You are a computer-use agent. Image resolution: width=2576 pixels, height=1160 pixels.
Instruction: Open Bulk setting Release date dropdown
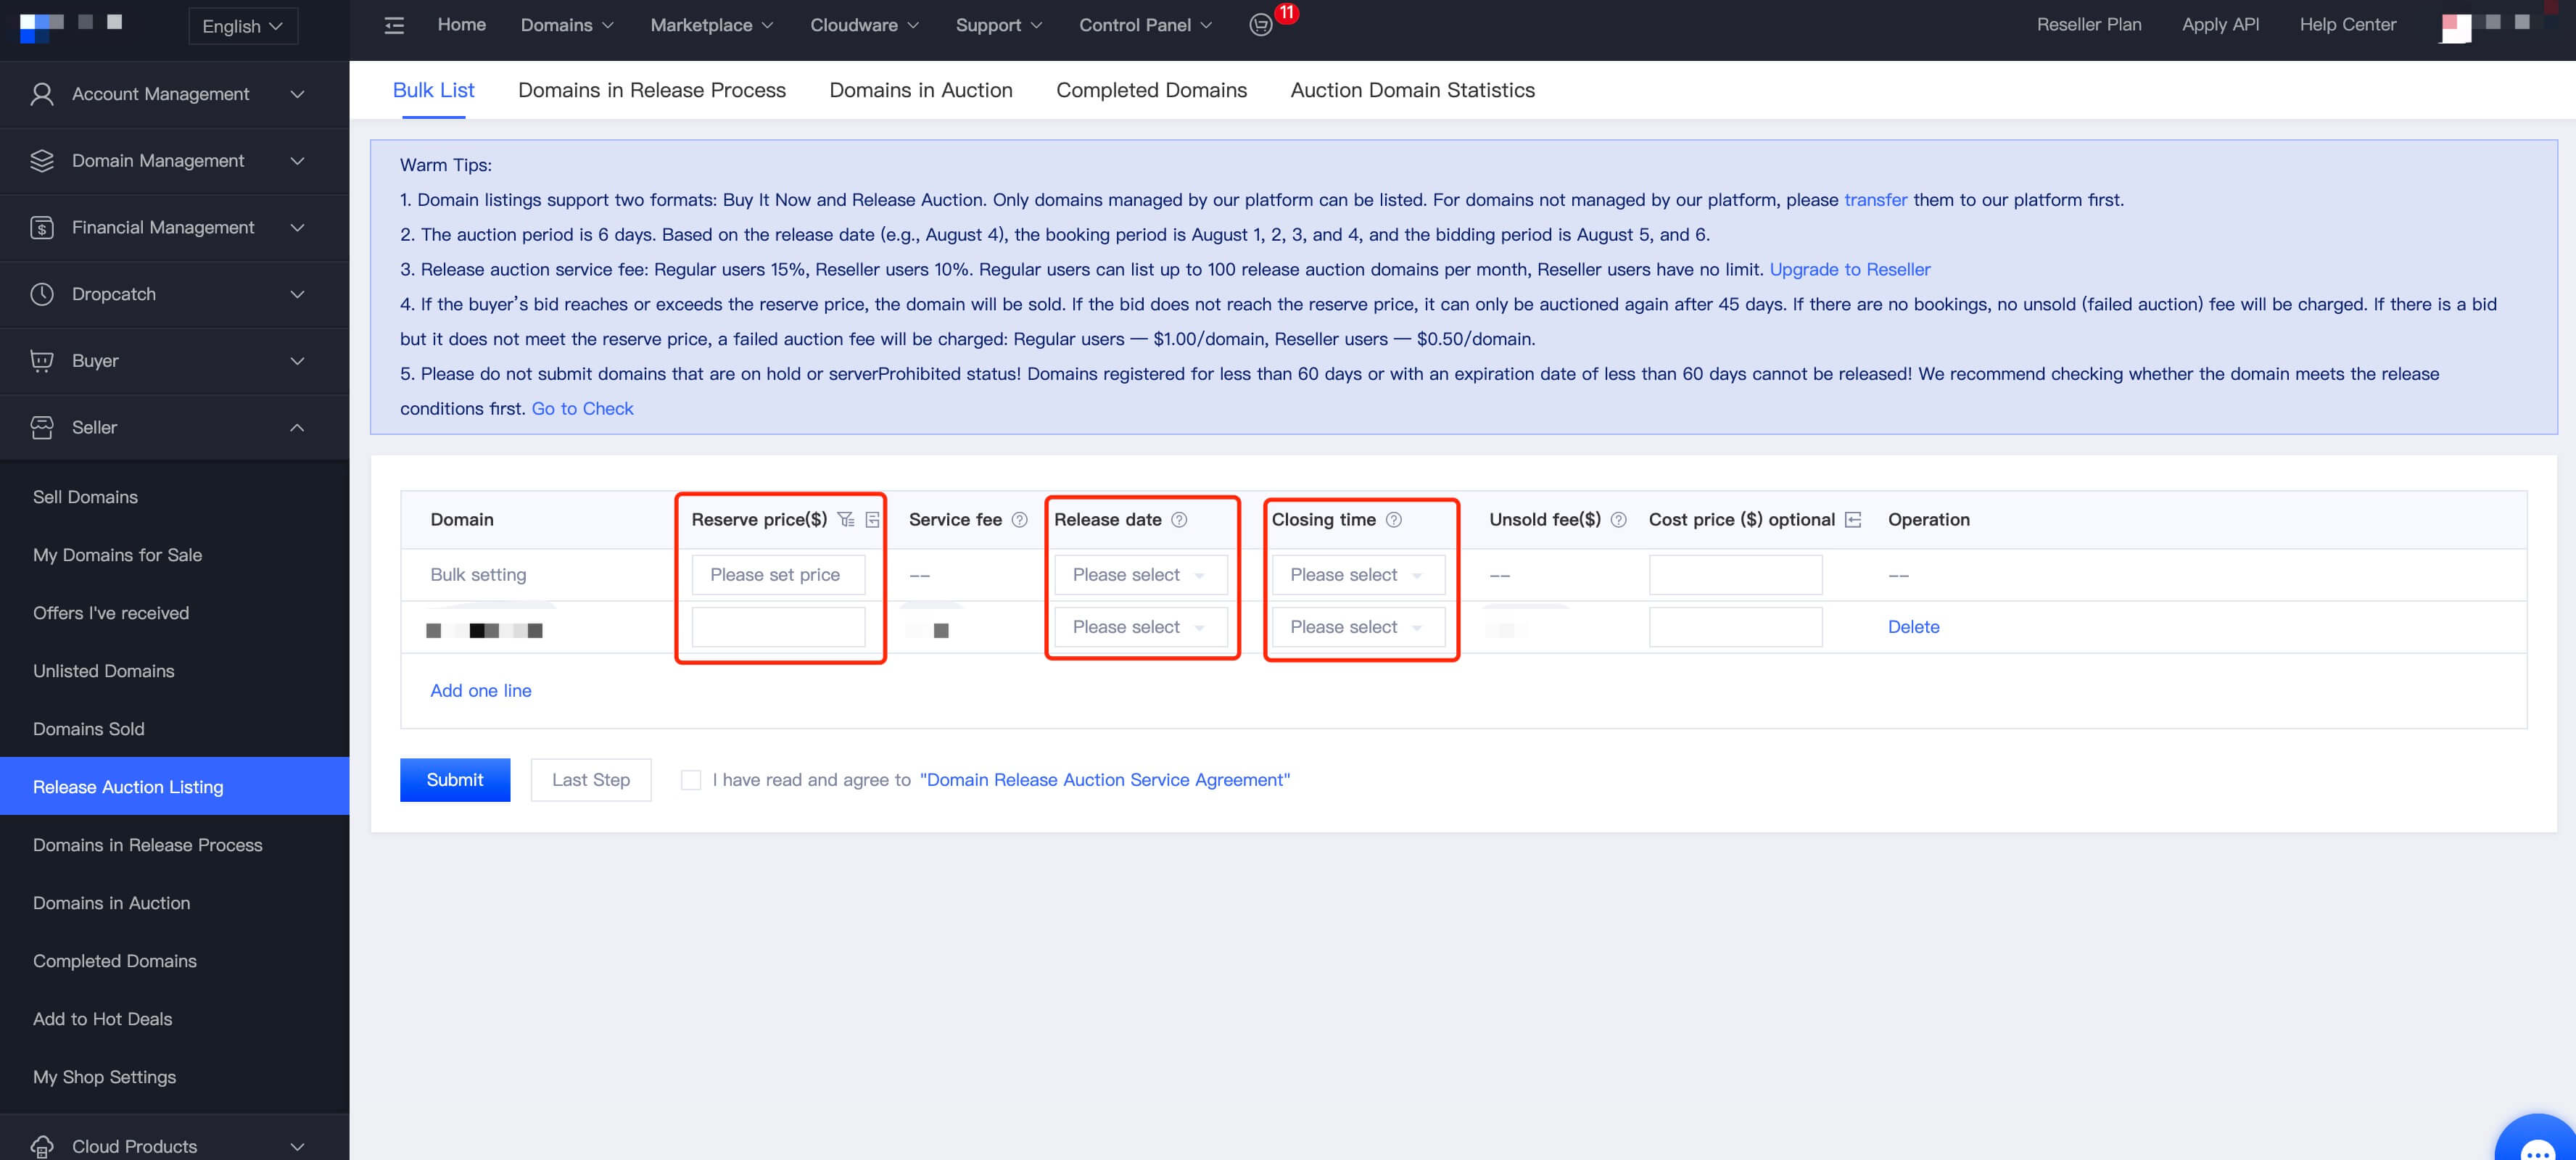click(1140, 575)
